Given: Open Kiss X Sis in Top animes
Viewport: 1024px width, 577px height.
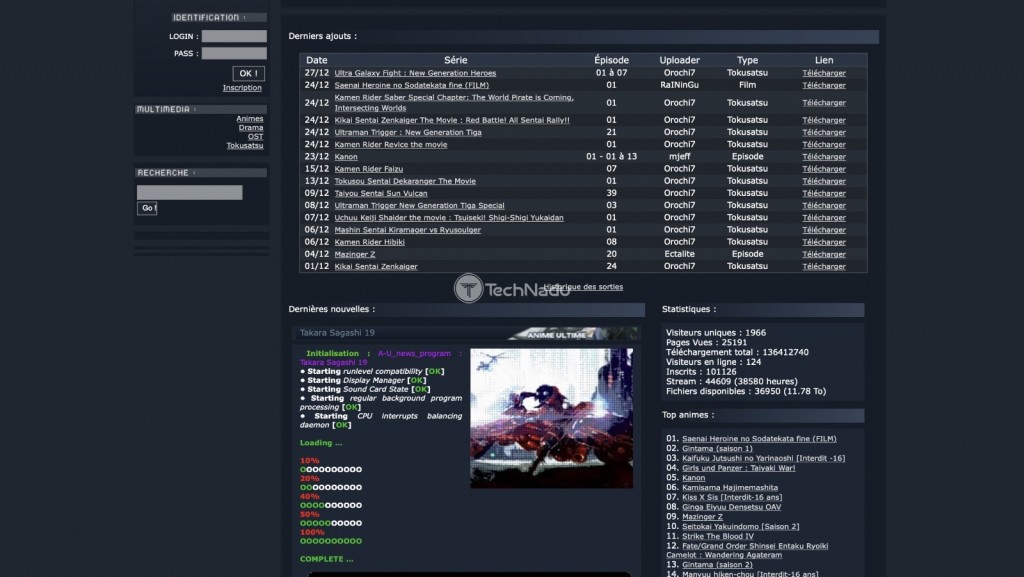Looking at the screenshot, I should 732,497.
